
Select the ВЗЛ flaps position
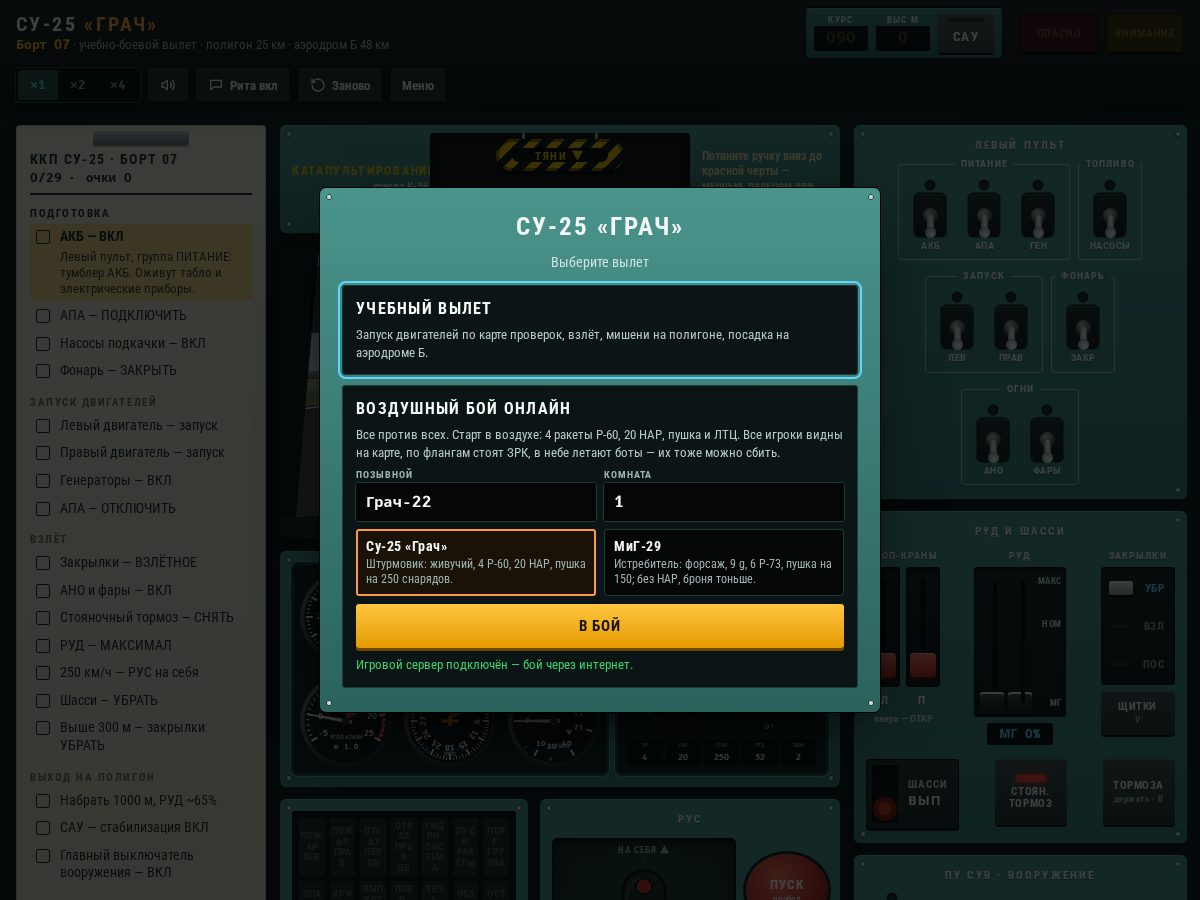(1138, 626)
